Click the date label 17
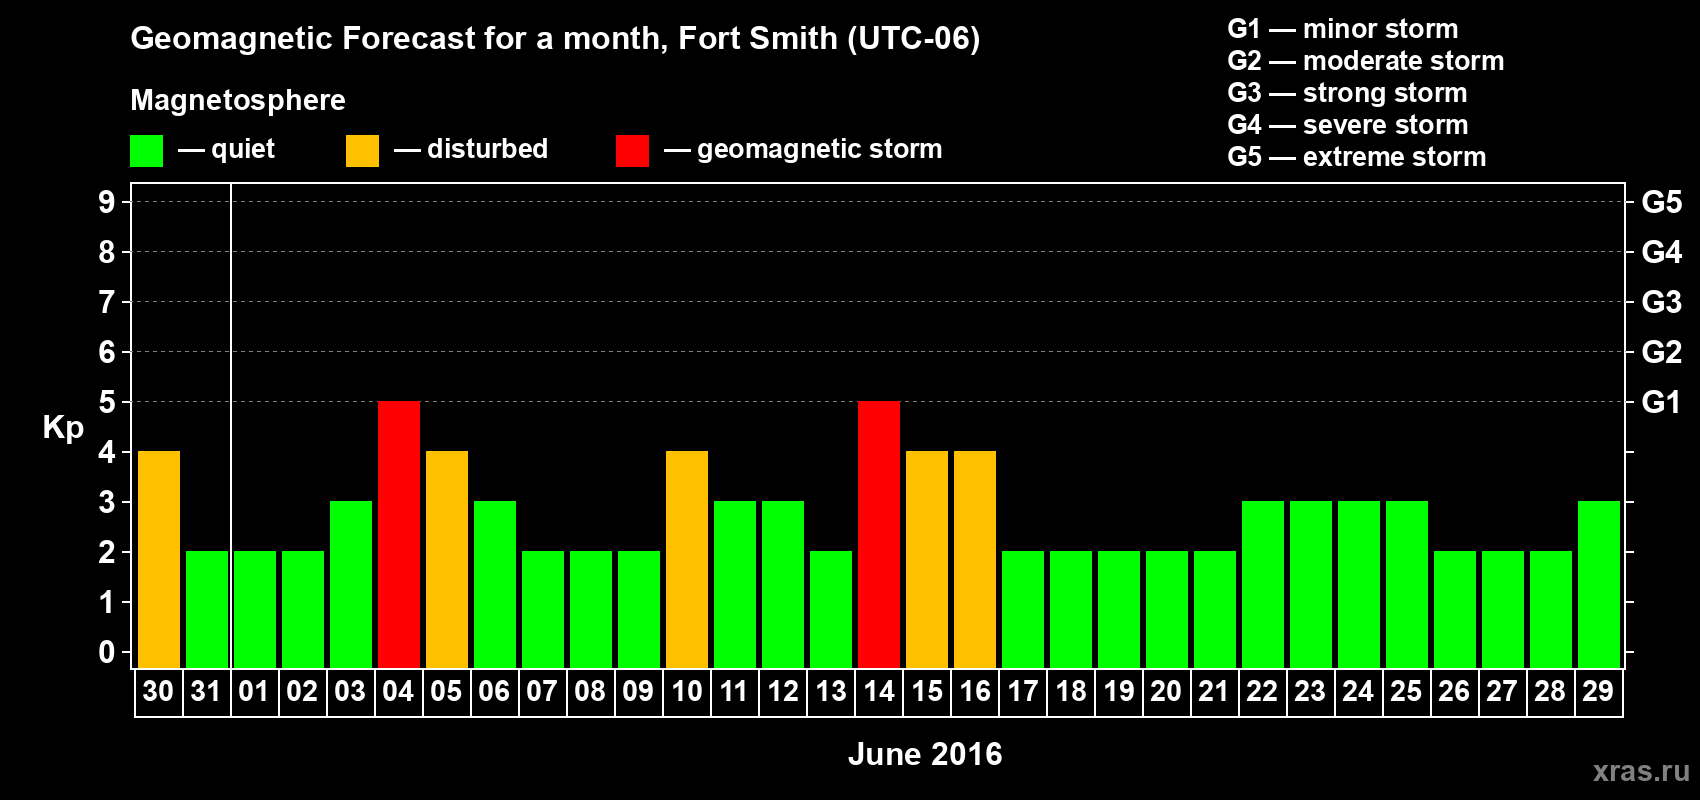 tap(1022, 692)
